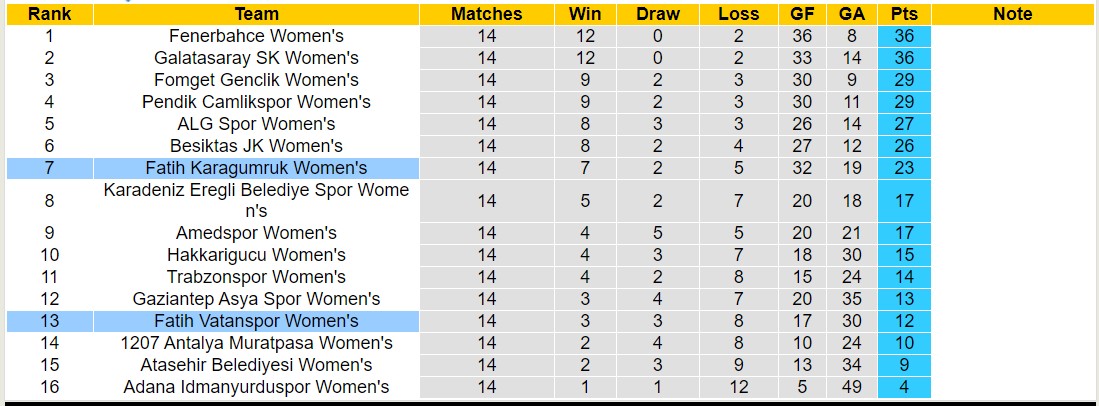Click Trabzonspor Women's team name
This screenshot has width=1099, height=406.
(256, 277)
